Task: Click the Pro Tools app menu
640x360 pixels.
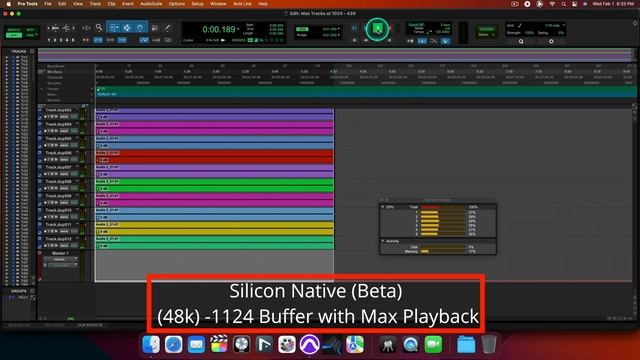Action: tap(27, 4)
